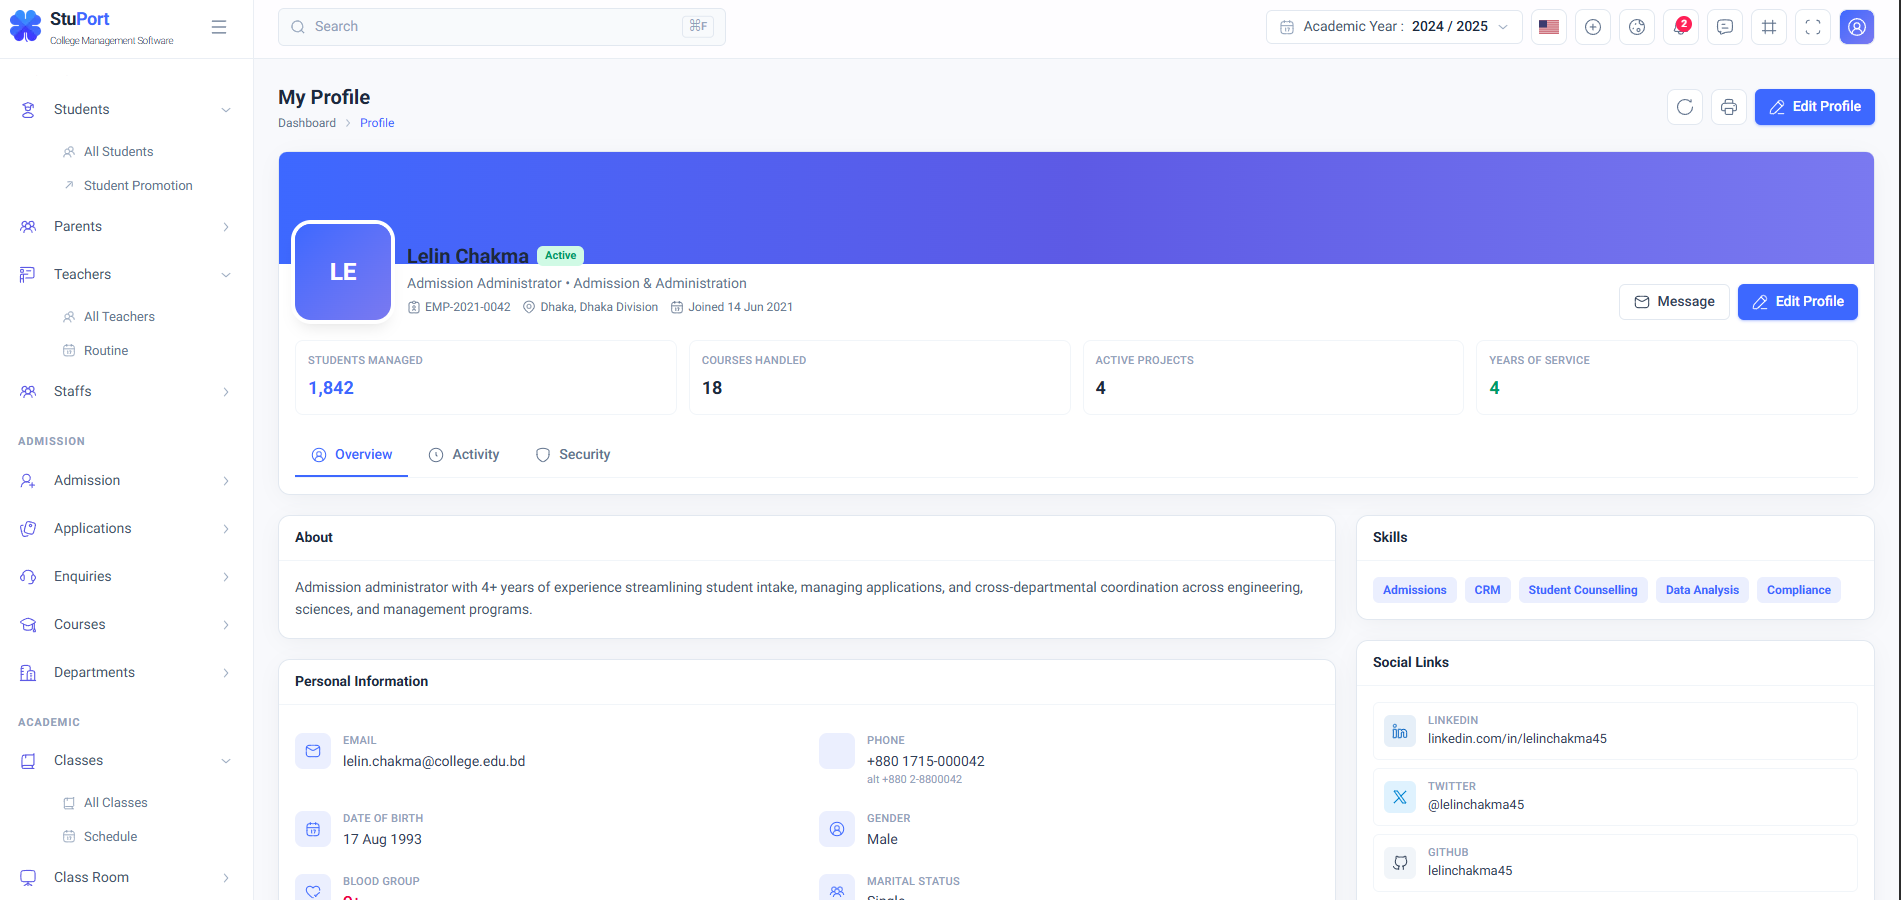Expand the Courses menu chevron
This screenshot has height=900, width=1901.
coord(226,625)
